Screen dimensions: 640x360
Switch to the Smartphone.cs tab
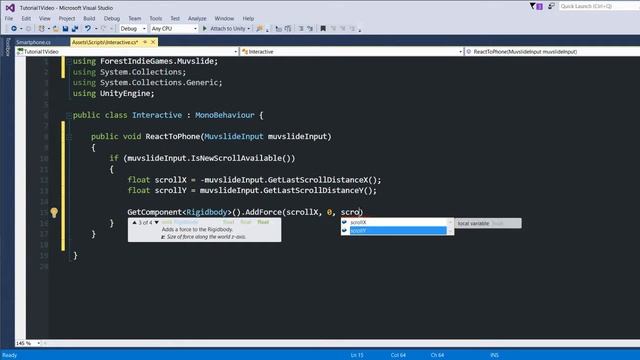click(x=33, y=42)
